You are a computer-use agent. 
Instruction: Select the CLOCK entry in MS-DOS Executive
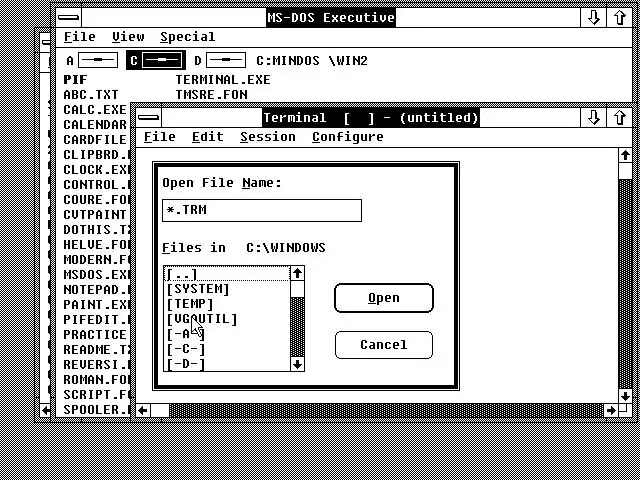(96, 170)
